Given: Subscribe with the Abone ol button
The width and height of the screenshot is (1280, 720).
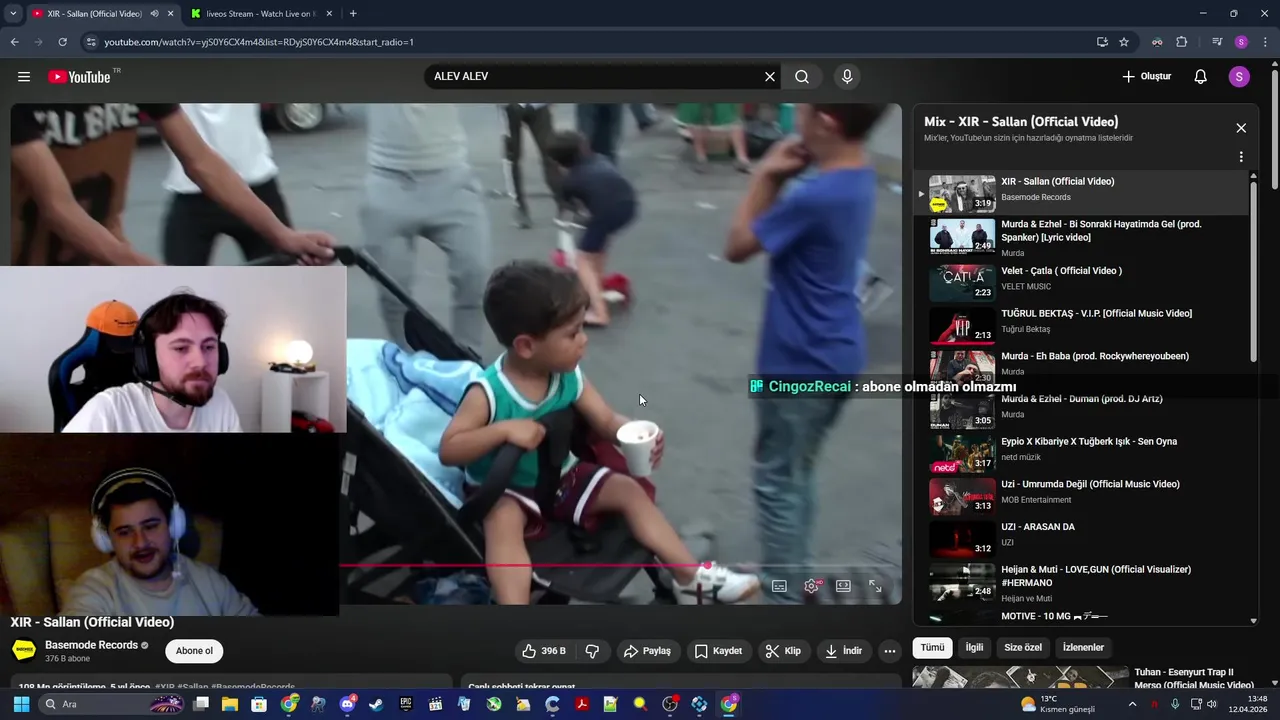Looking at the screenshot, I should point(194,651).
